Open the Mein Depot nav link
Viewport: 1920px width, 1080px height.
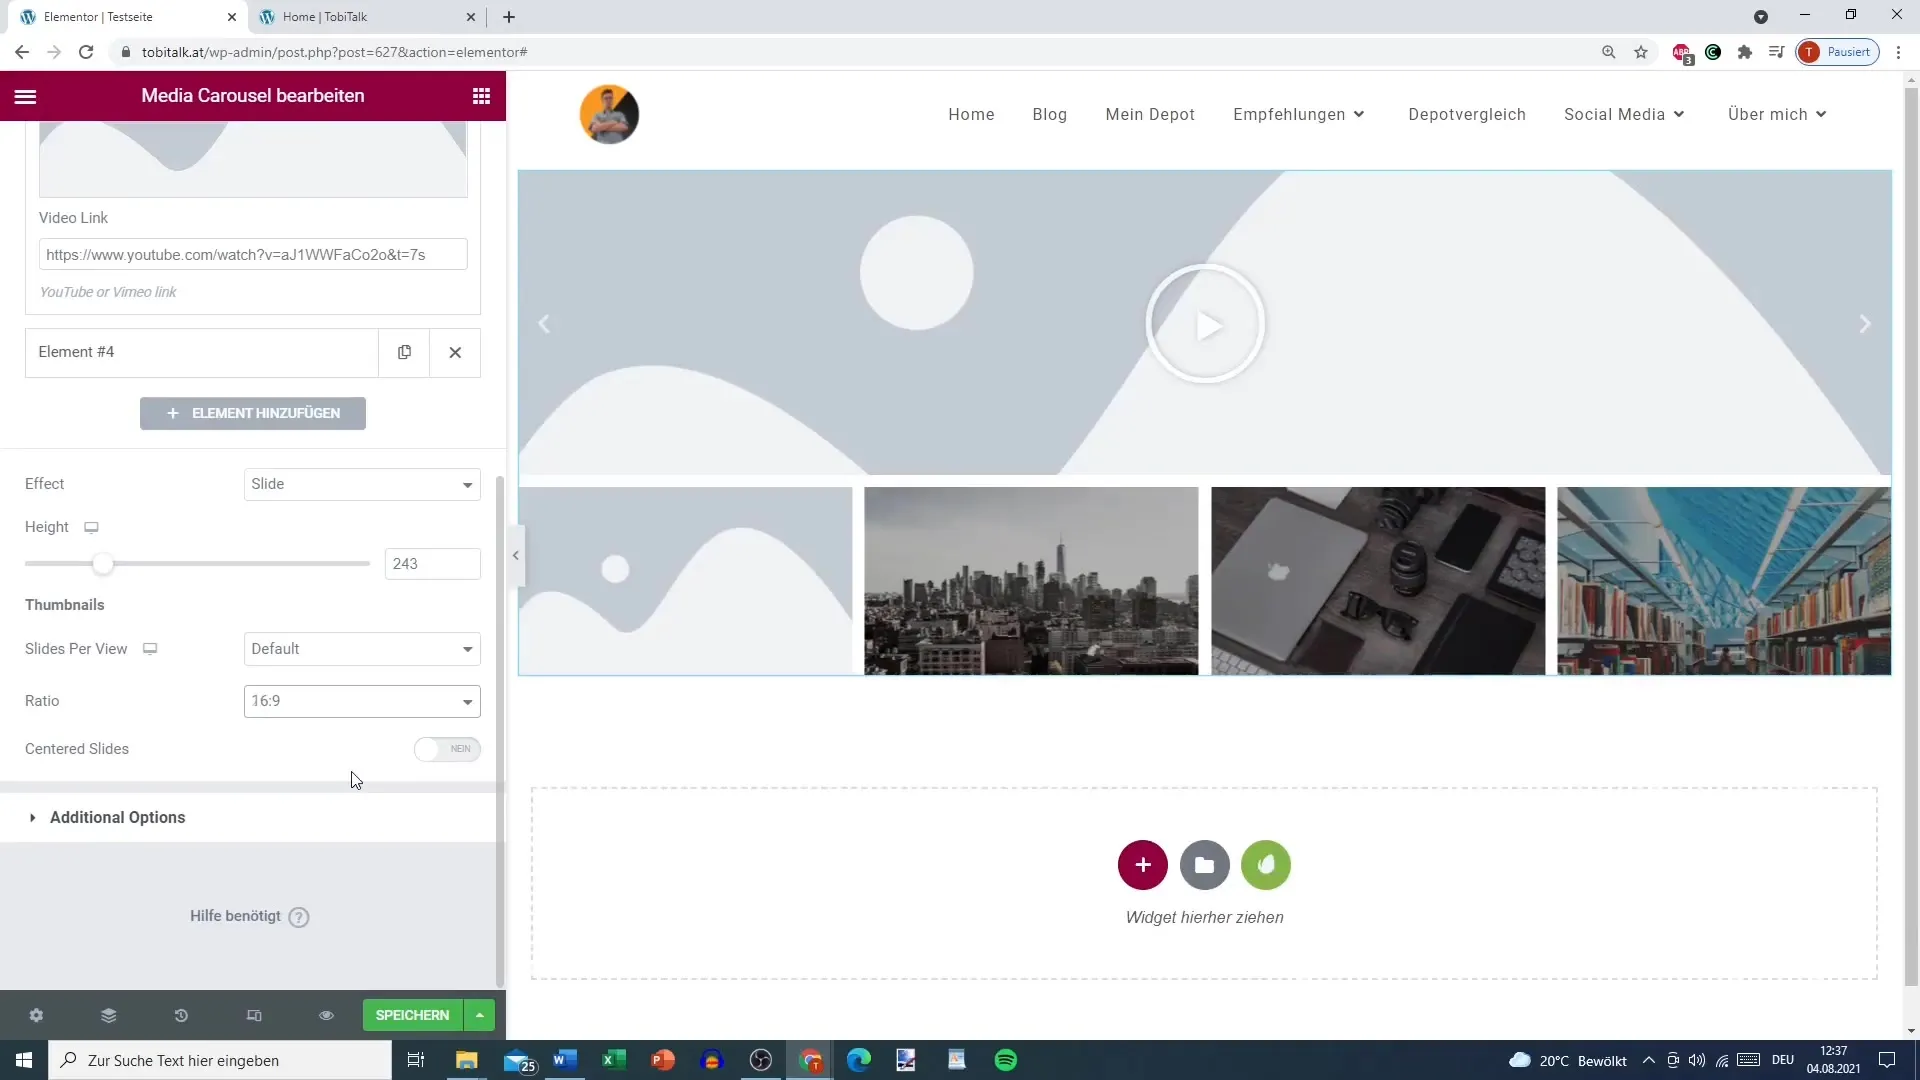click(x=1150, y=114)
